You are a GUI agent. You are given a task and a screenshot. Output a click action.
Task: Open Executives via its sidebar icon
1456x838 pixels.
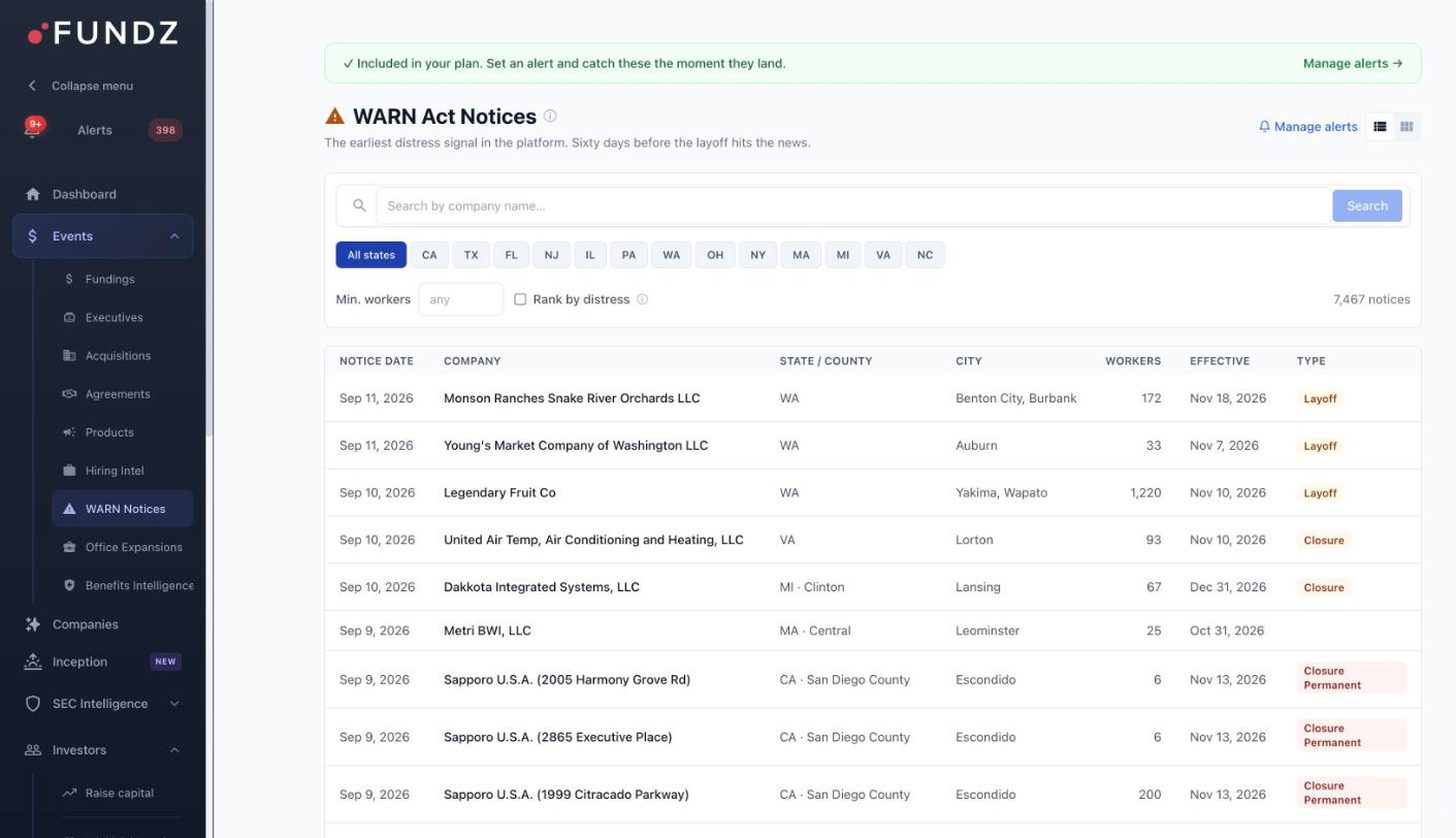(x=69, y=318)
